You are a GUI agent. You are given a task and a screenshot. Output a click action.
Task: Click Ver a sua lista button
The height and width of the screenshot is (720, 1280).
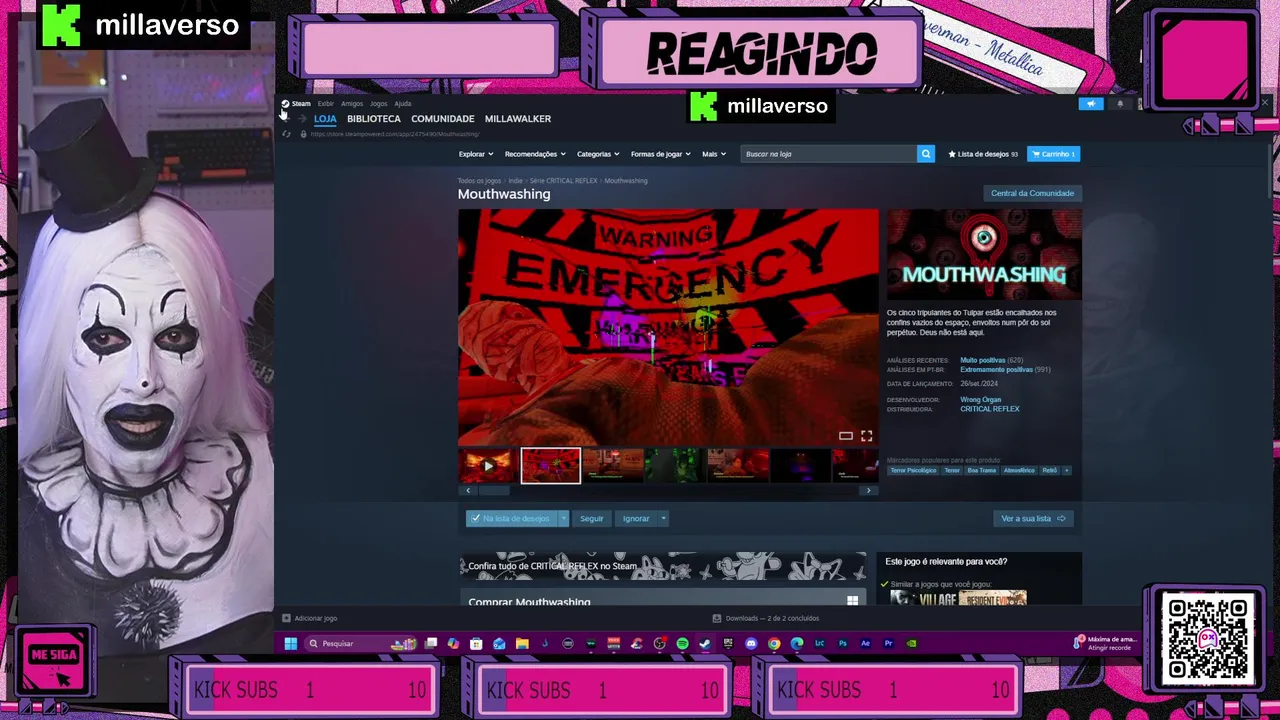(x=1035, y=518)
